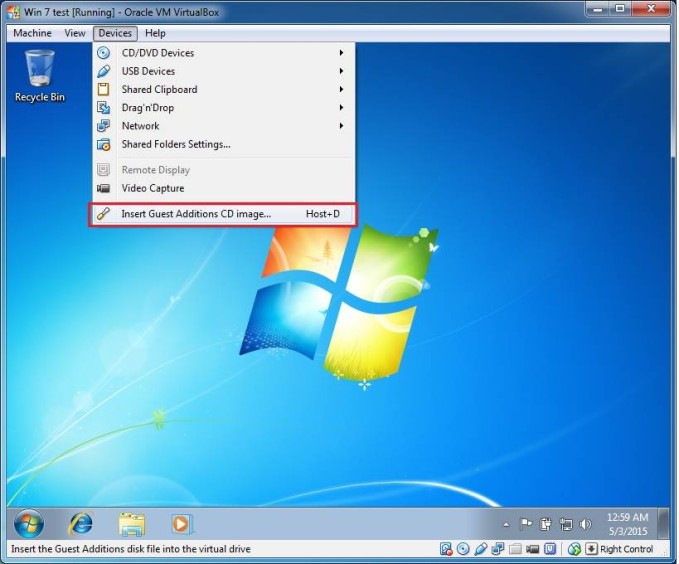Open the View menu
Viewport: 679px width, 564px height.
(74, 33)
